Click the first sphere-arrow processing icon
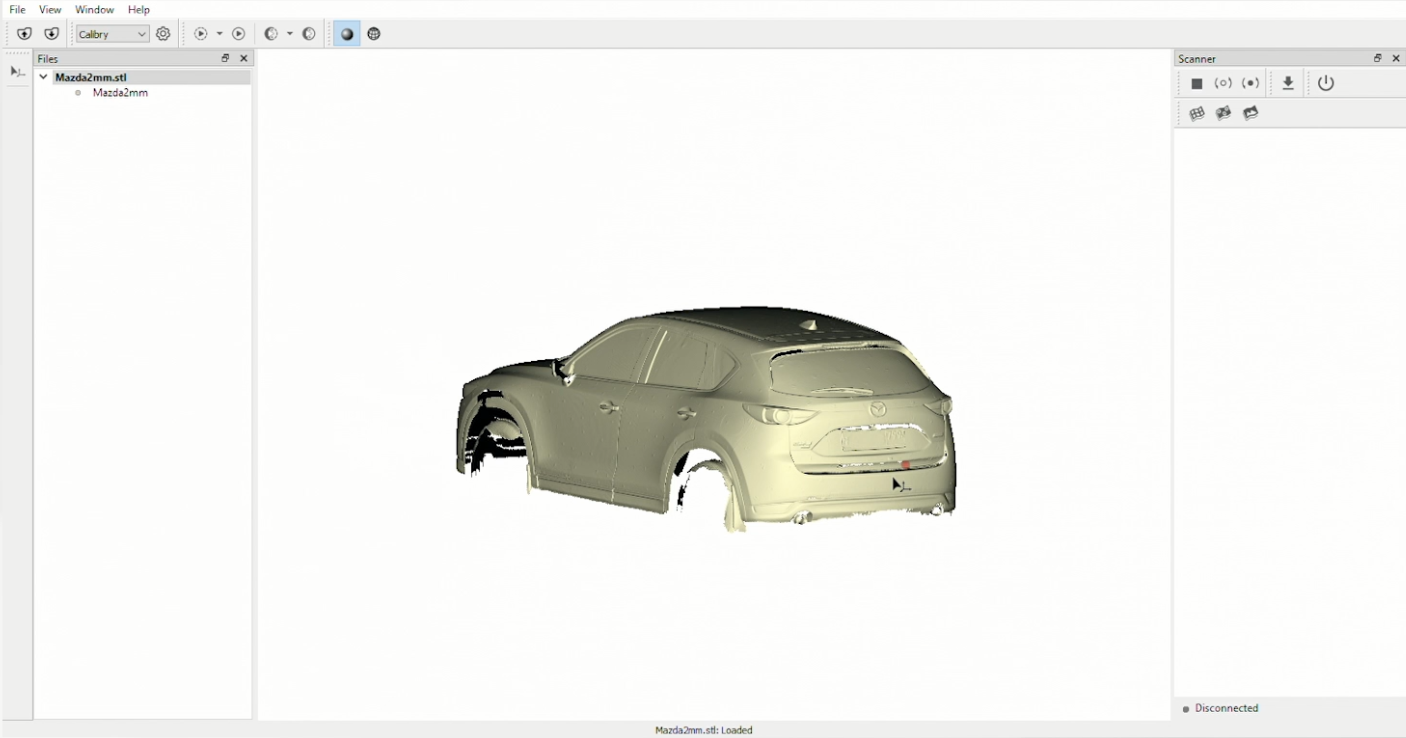 (x=271, y=34)
